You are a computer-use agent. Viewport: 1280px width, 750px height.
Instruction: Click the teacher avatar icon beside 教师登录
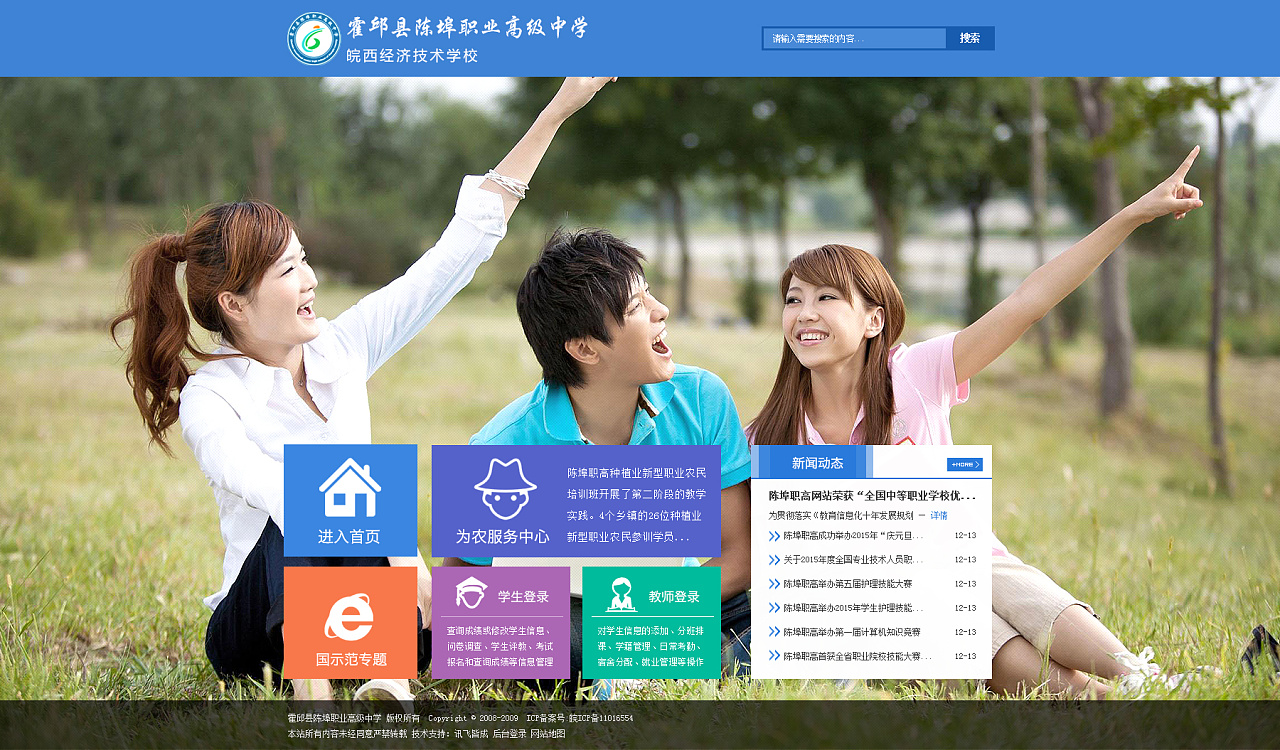pyautogui.click(x=621, y=594)
